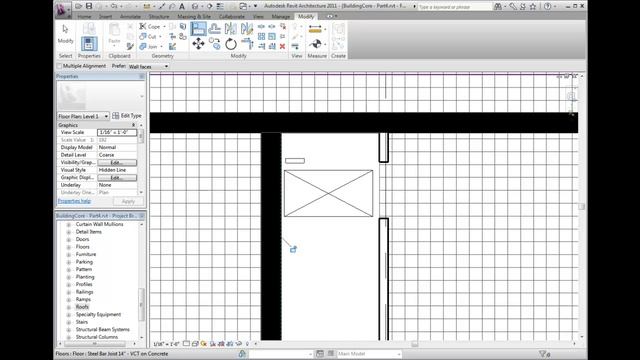Click the Aligned Dimension measure icon
Image resolution: width=640 pixels, height=360 pixels.
click(315, 29)
